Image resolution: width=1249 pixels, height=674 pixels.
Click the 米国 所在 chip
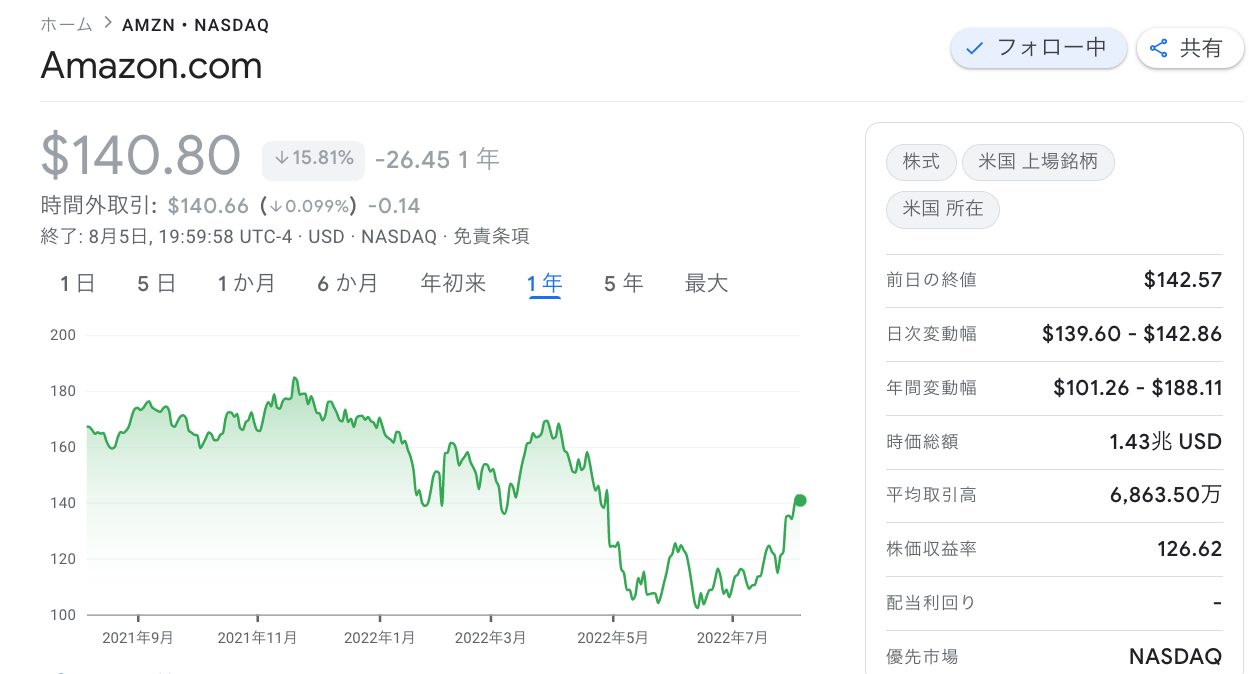pos(942,209)
